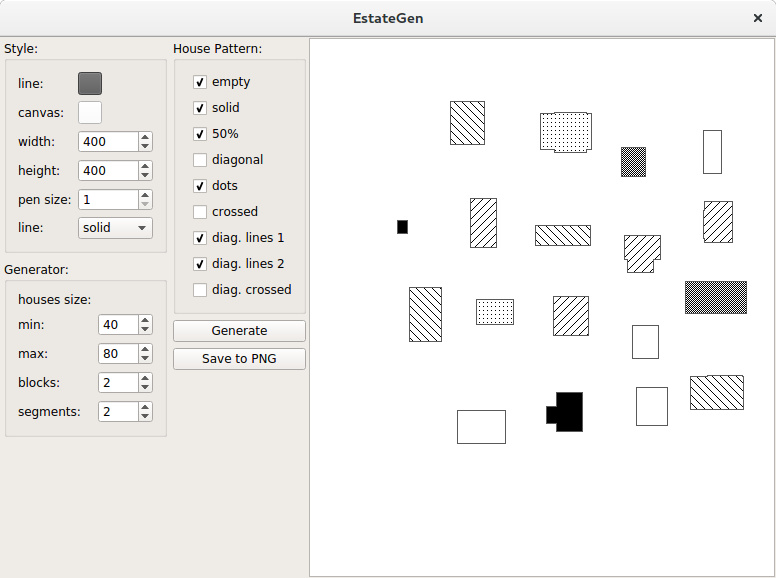
Task: Close the EstateGen window
Action: click(758, 18)
